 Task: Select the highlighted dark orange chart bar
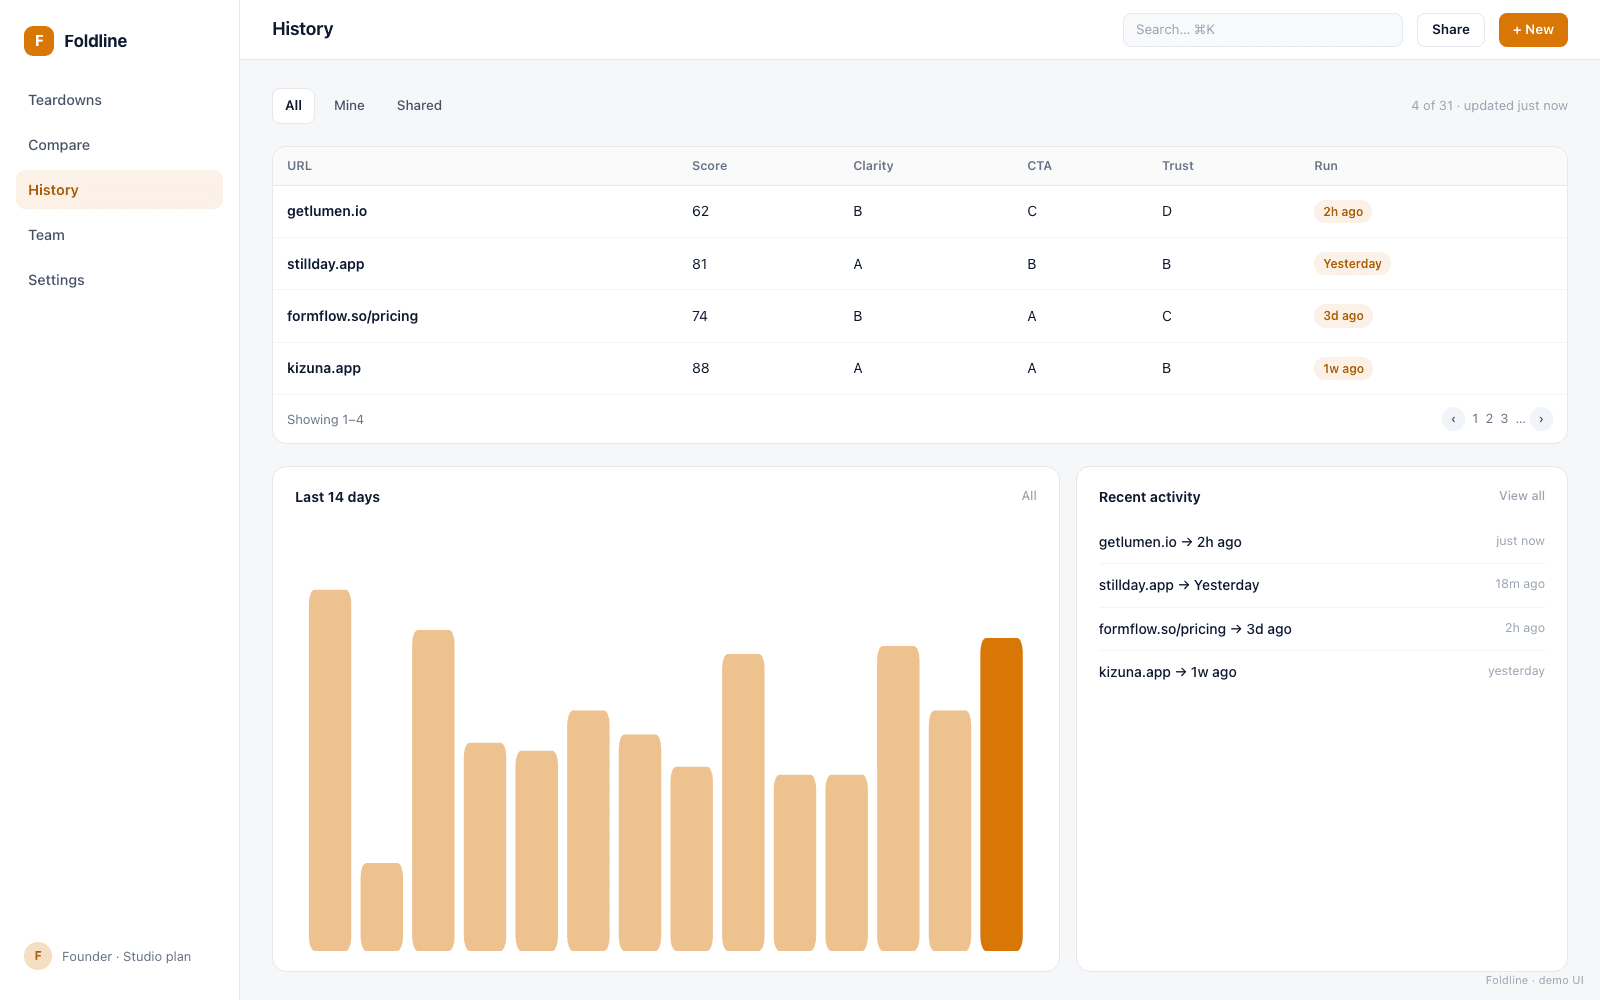click(1001, 794)
